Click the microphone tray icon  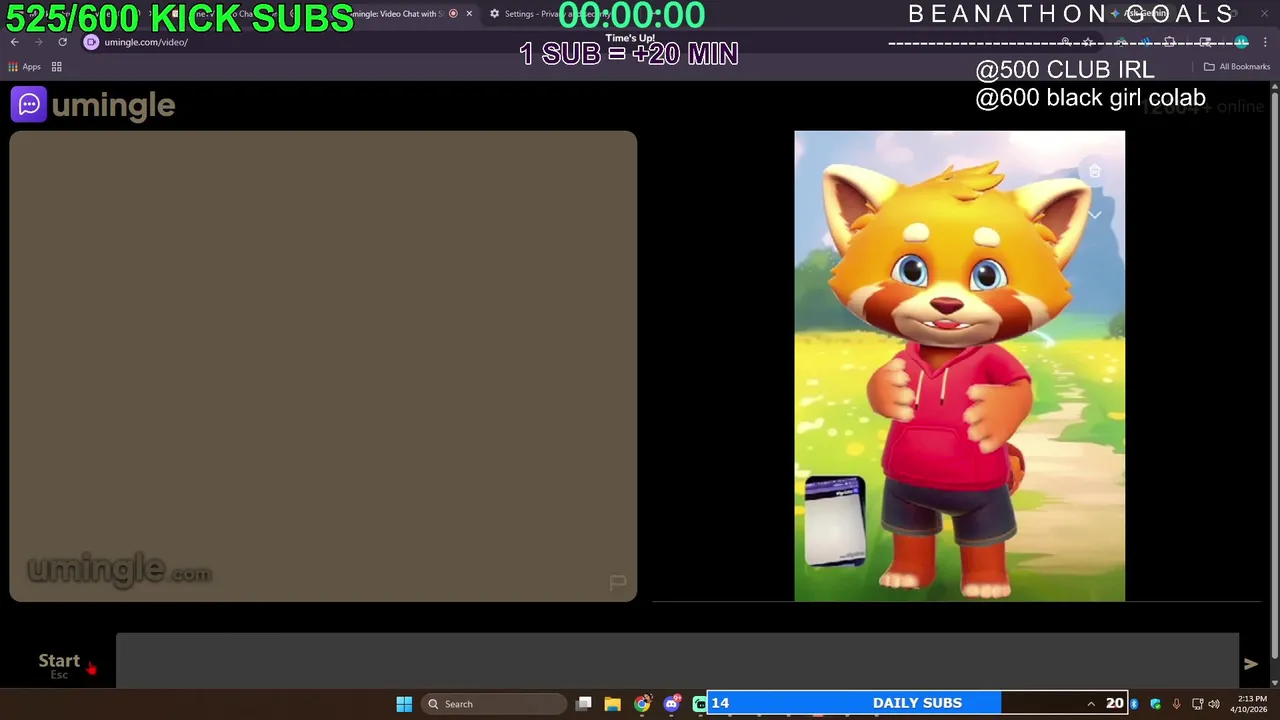(x=1176, y=704)
